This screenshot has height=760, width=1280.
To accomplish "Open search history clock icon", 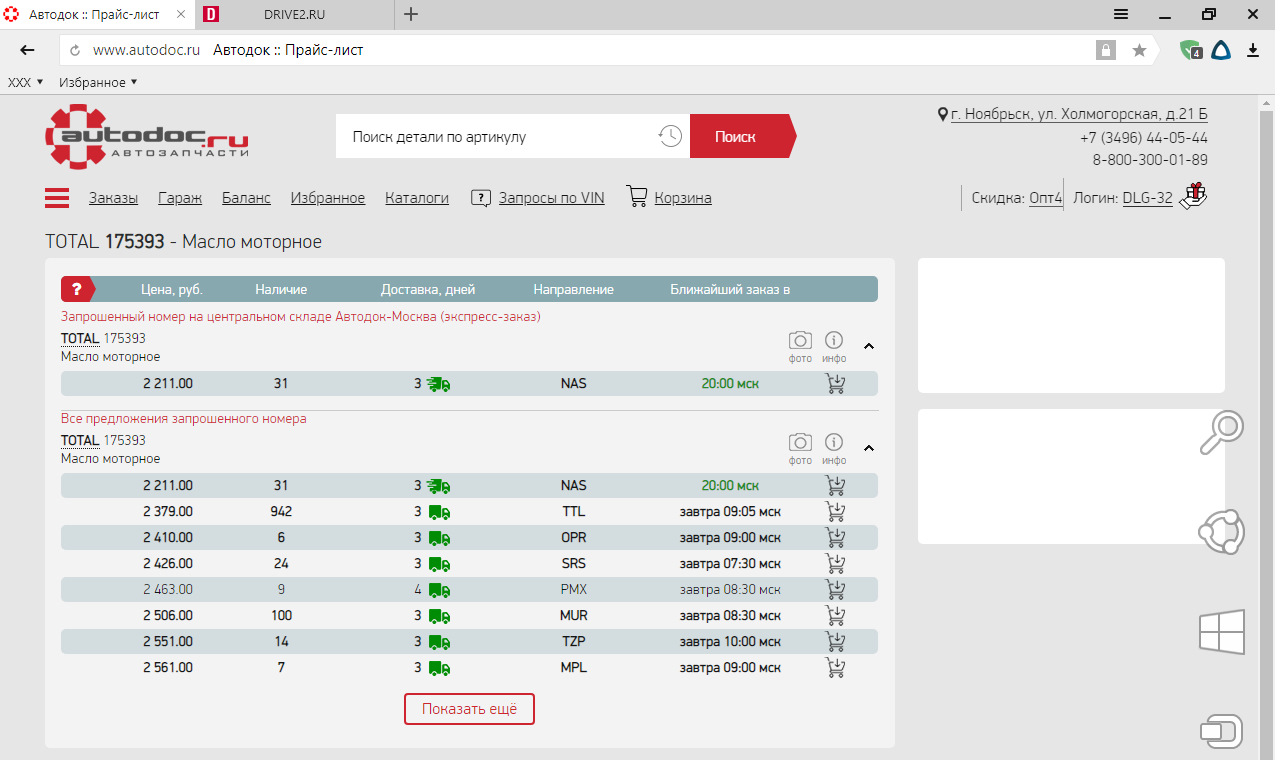I will click(x=670, y=136).
